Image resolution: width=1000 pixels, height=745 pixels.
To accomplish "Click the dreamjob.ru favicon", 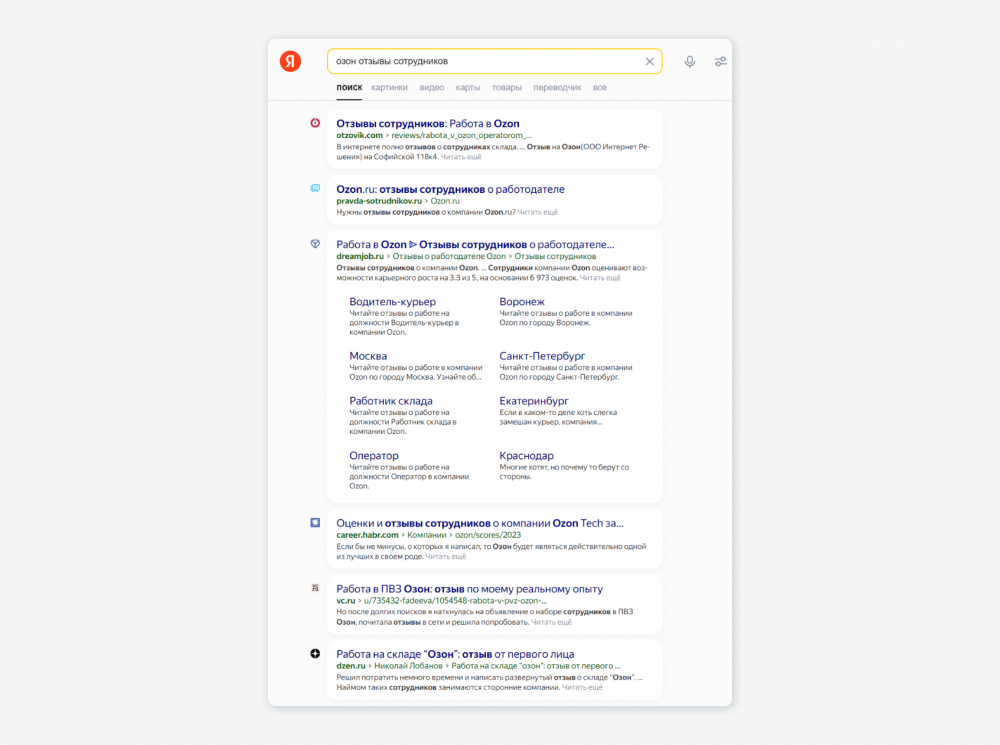I will click(315, 243).
